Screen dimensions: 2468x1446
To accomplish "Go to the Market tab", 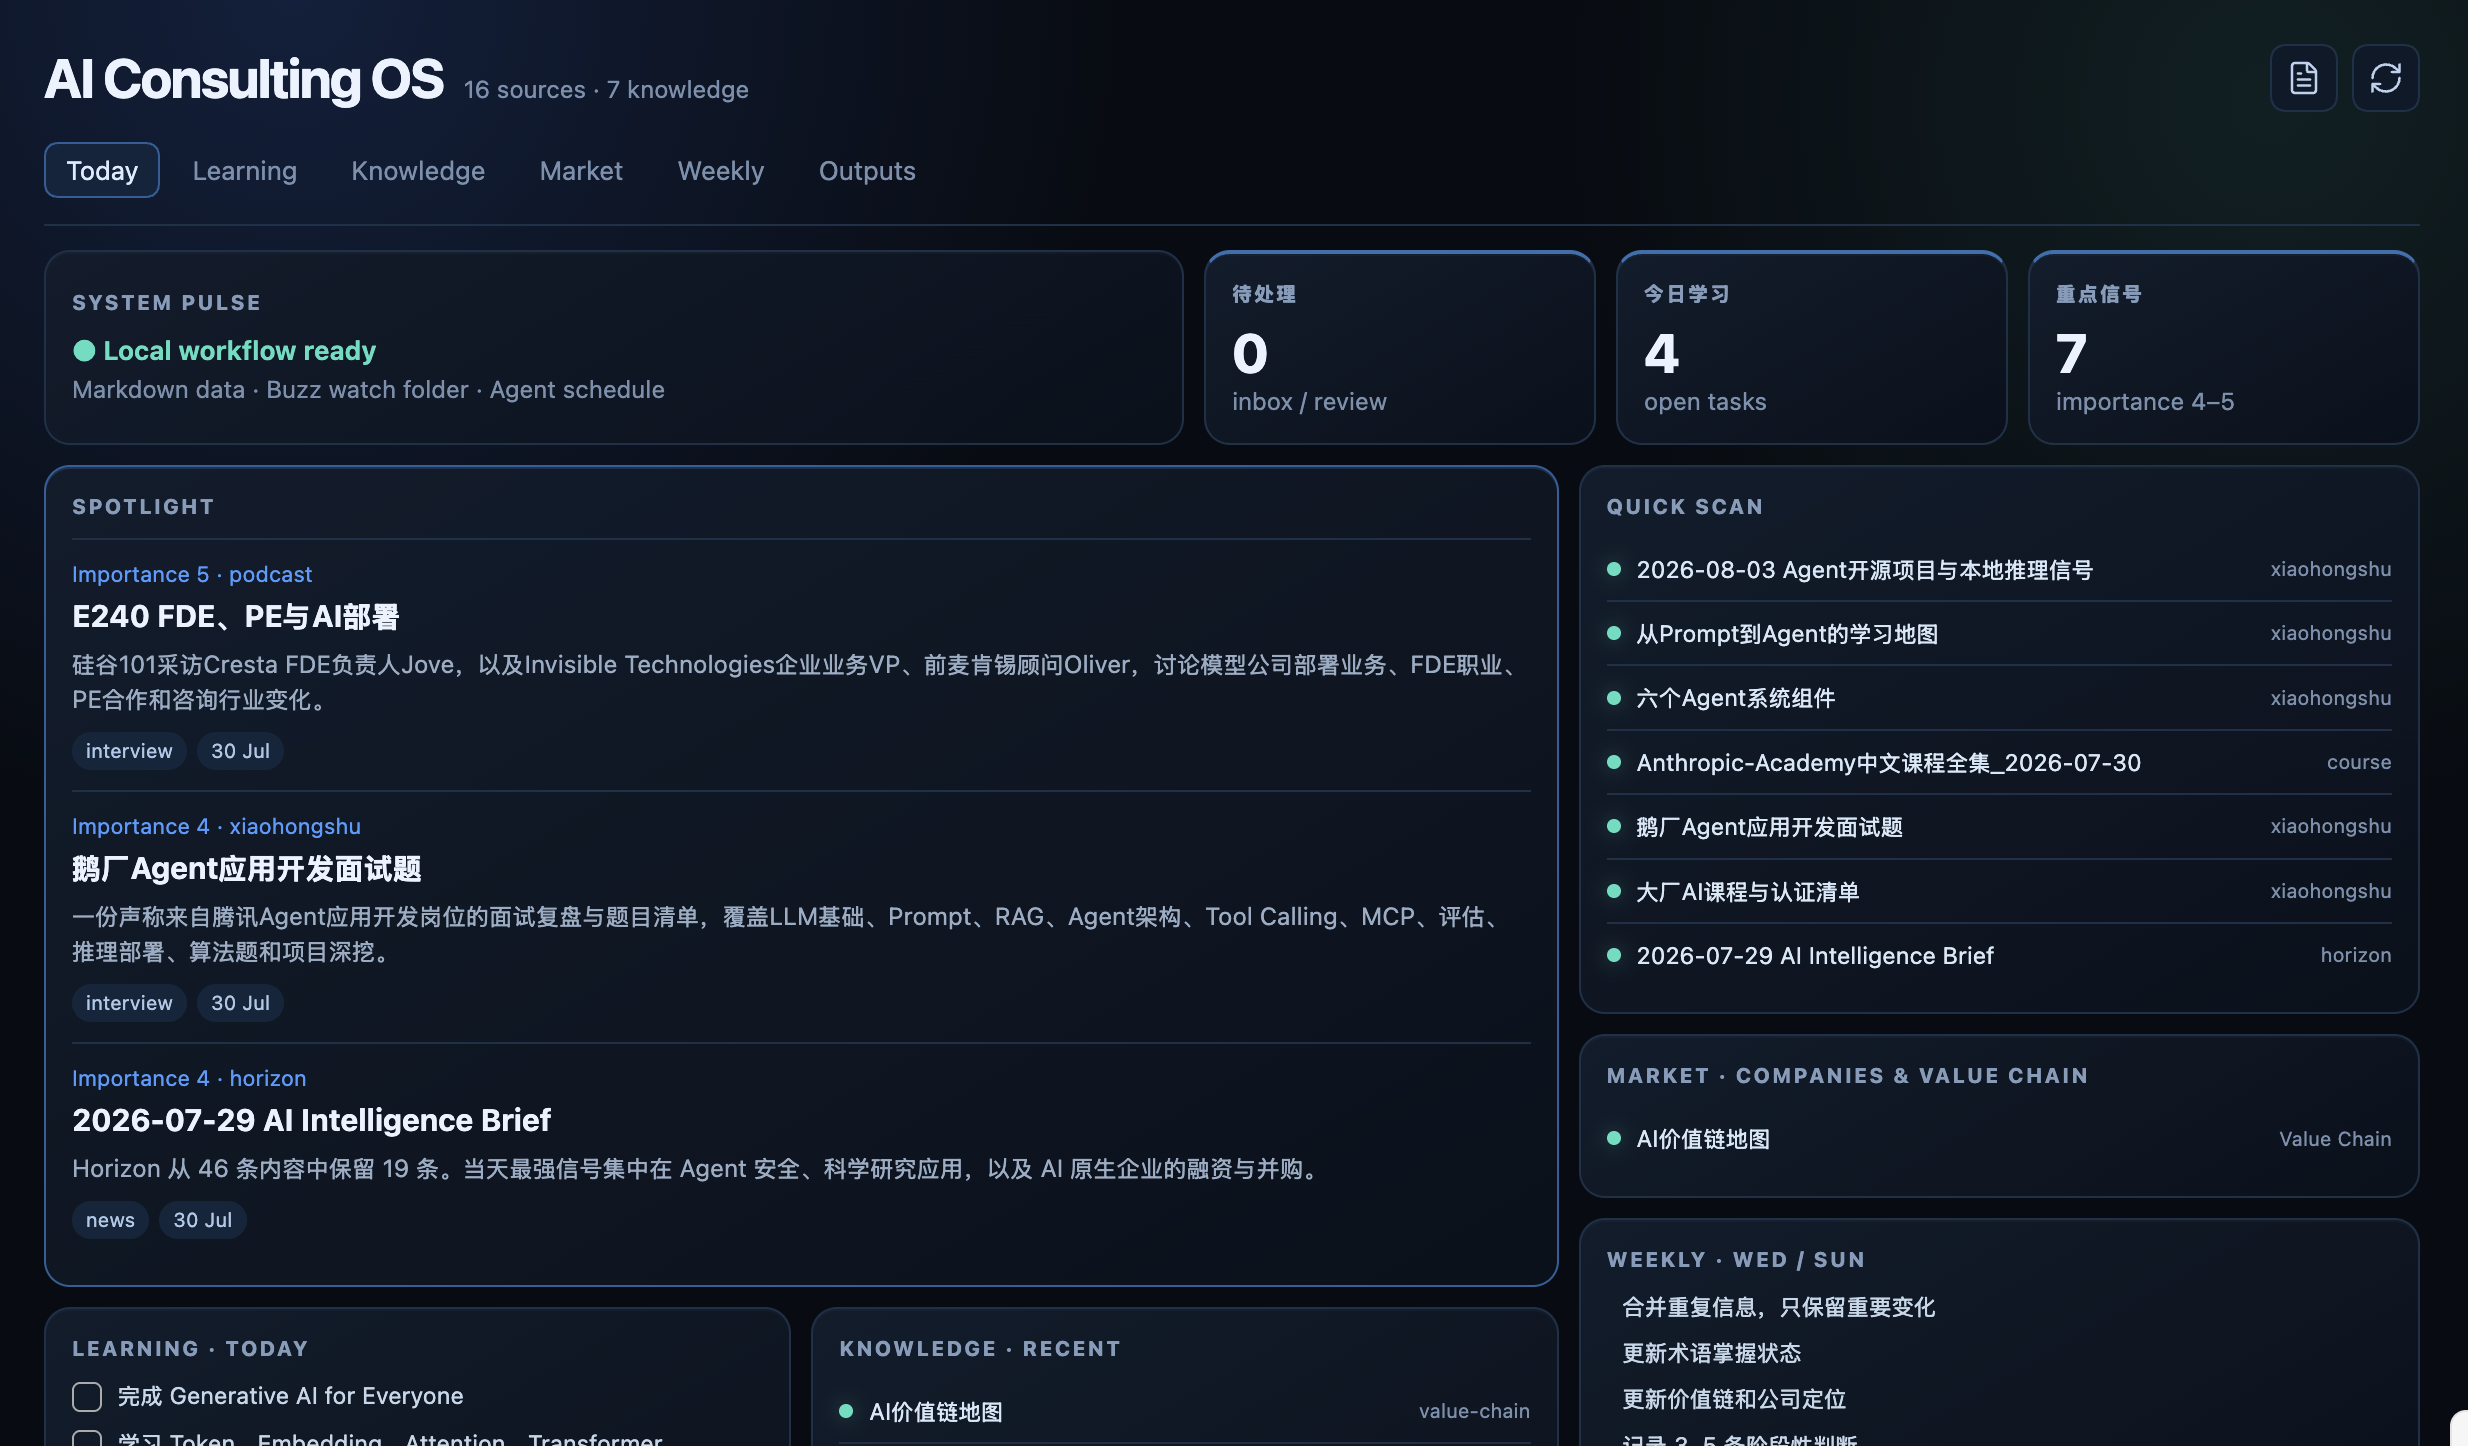I will pyautogui.click(x=581, y=170).
